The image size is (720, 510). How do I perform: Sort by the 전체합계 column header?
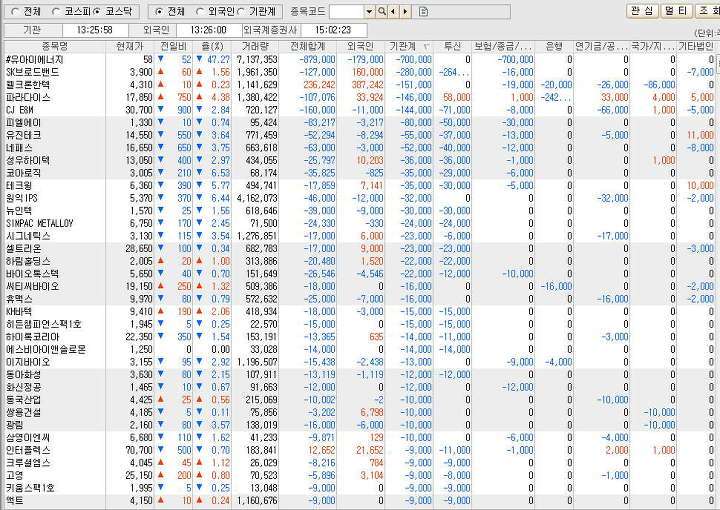coord(308,46)
